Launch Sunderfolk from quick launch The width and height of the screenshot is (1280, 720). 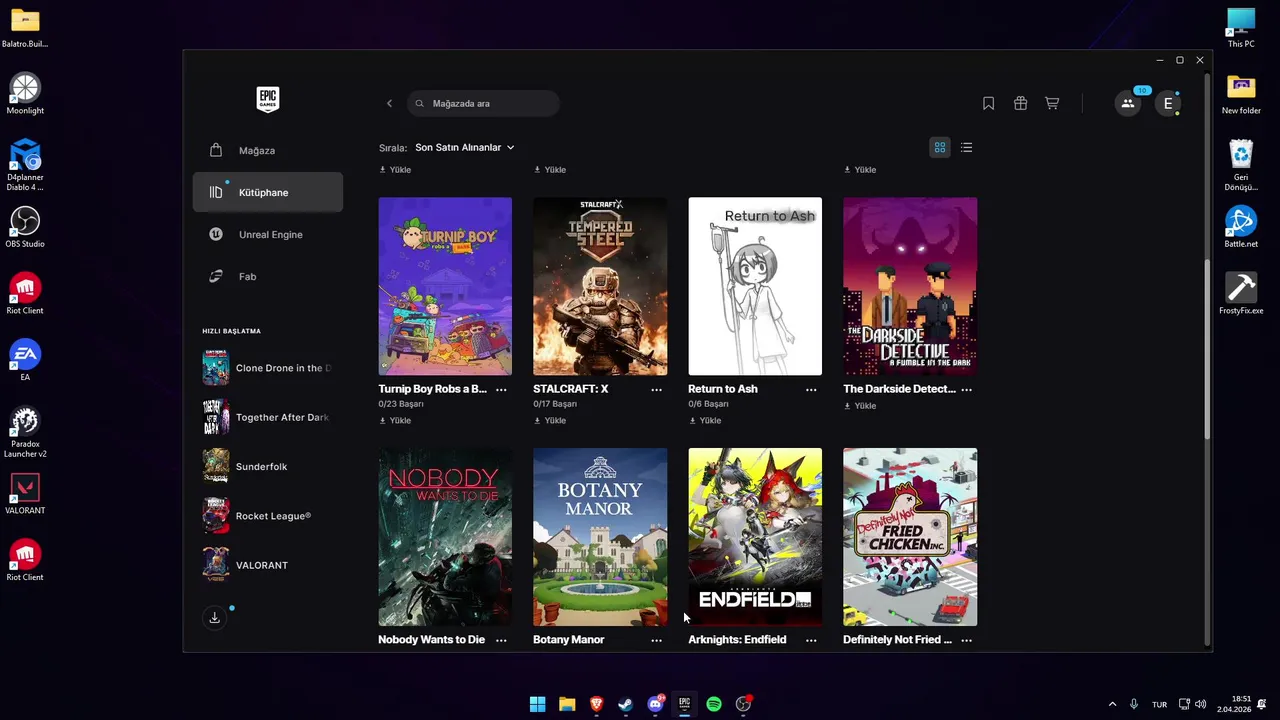click(x=268, y=466)
